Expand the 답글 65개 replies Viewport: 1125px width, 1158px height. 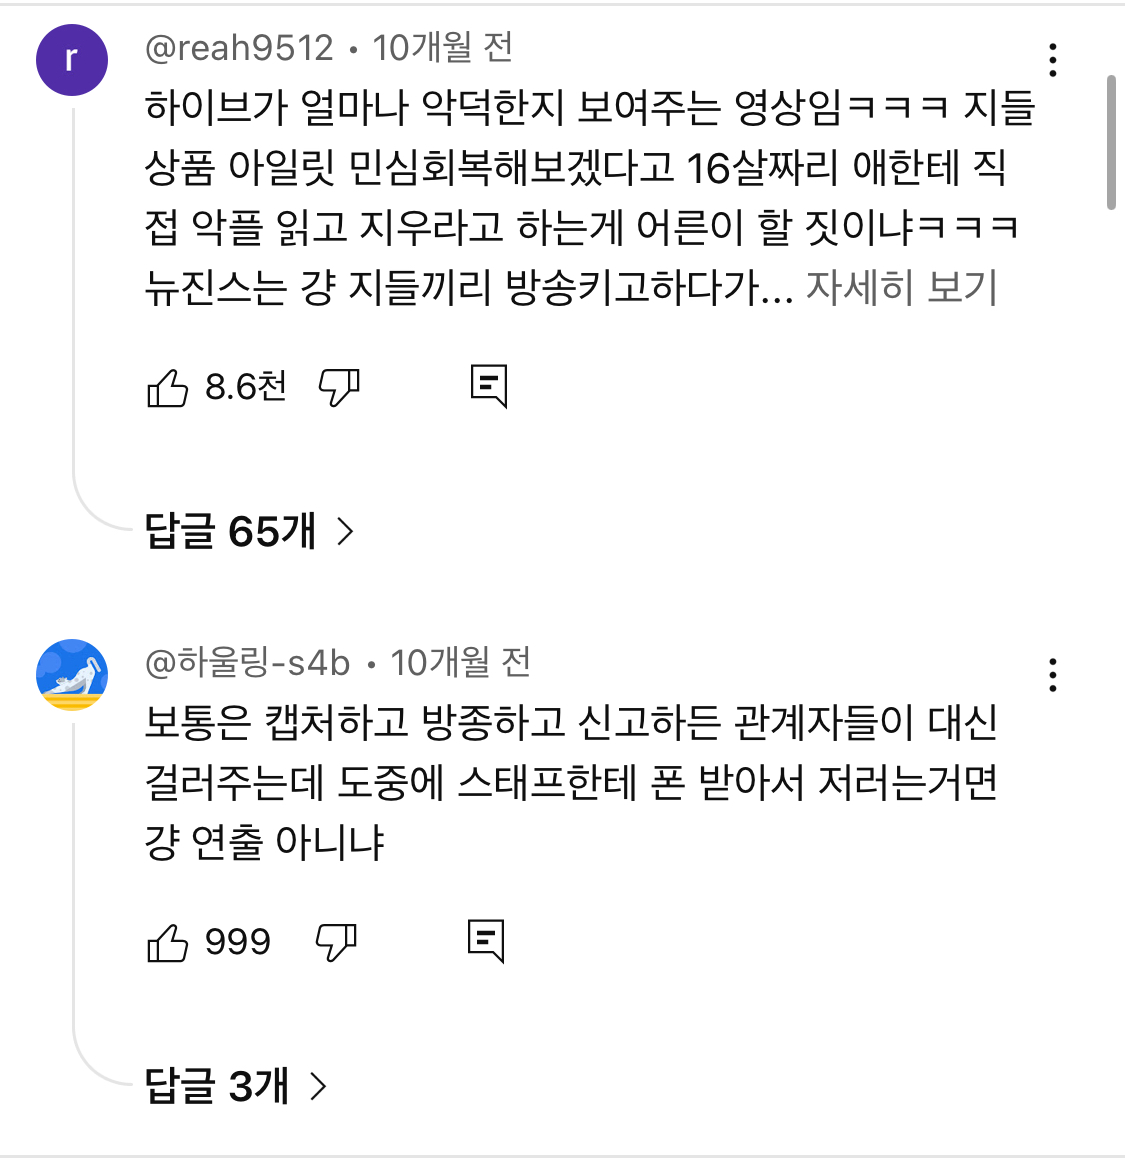click(x=249, y=531)
